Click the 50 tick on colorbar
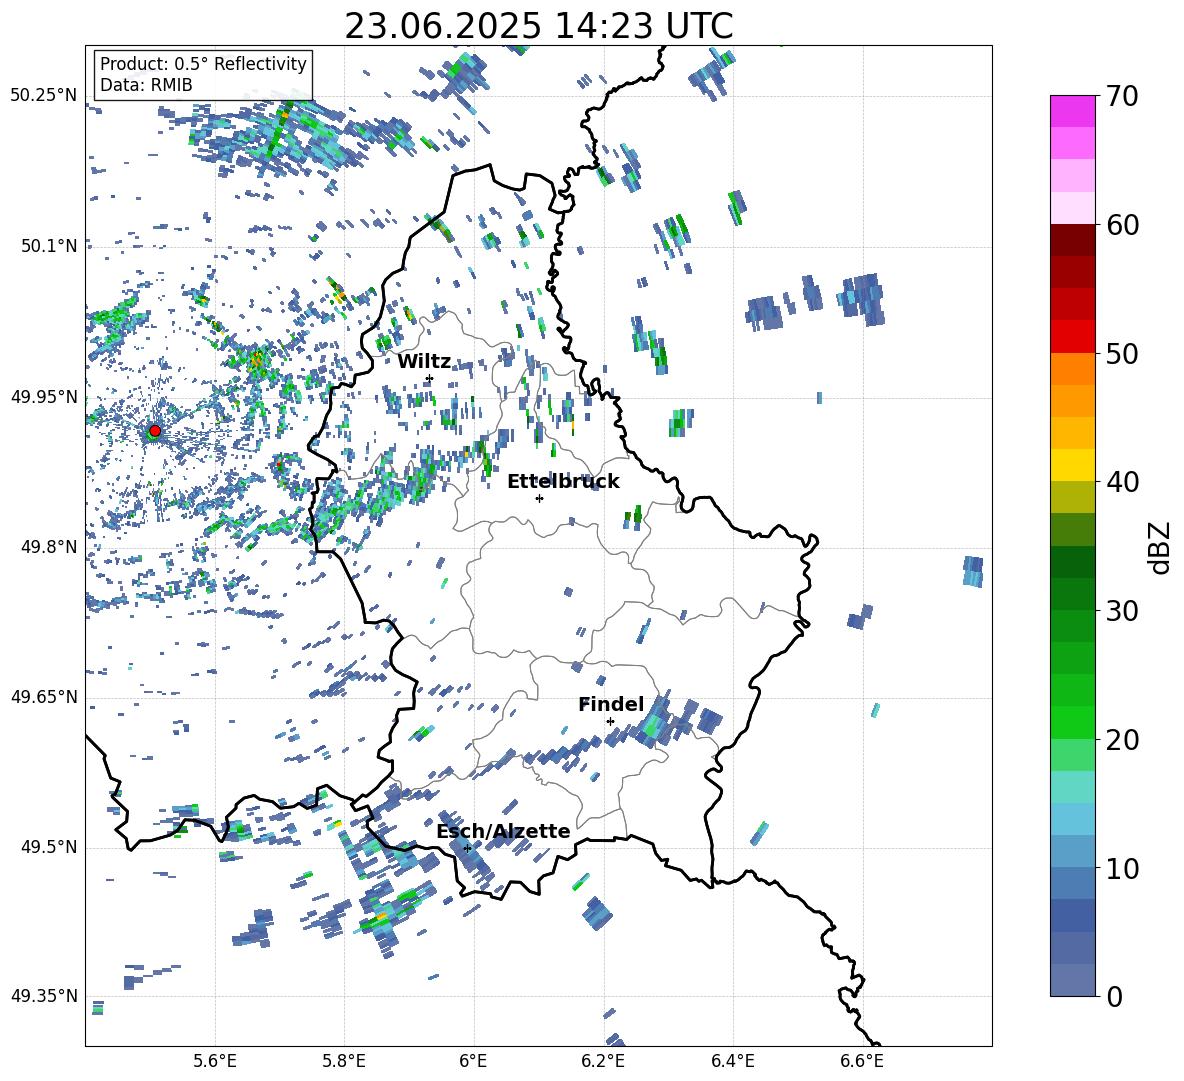 pyautogui.click(x=1122, y=353)
